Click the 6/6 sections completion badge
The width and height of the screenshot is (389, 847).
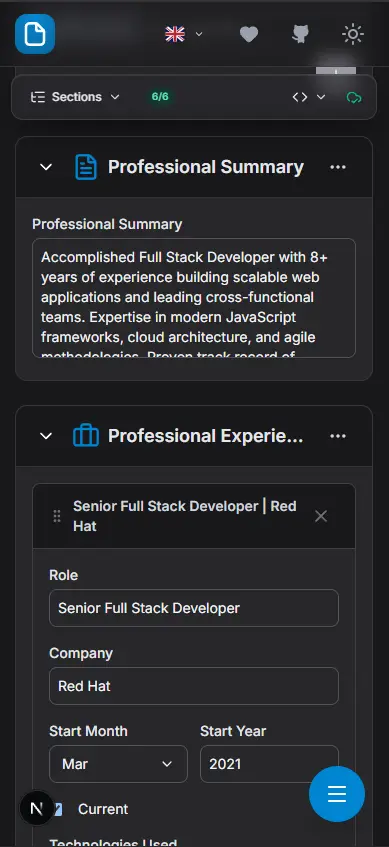[x=160, y=97]
